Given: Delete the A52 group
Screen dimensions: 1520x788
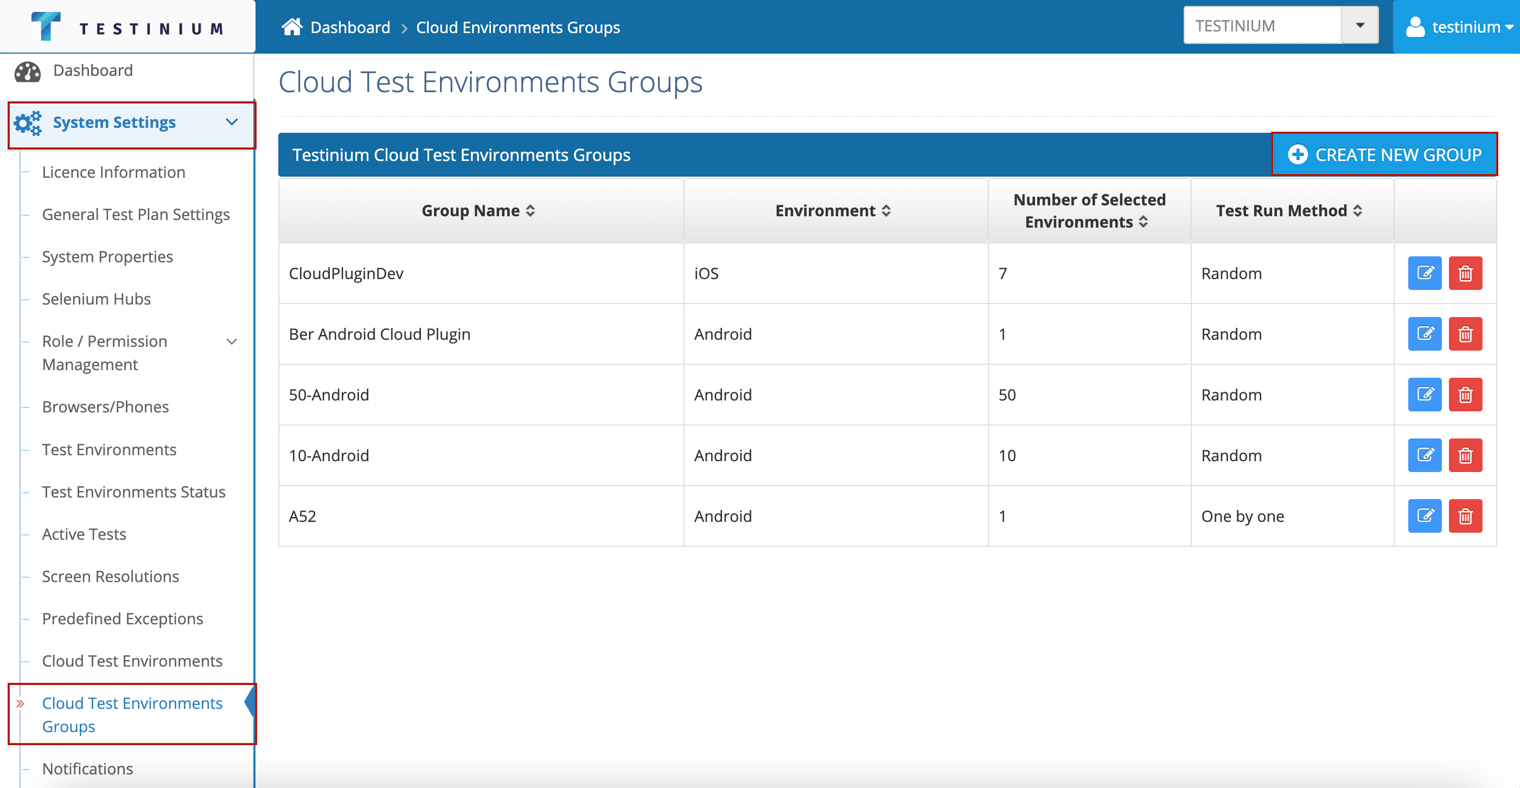Looking at the screenshot, I should click(x=1465, y=516).
